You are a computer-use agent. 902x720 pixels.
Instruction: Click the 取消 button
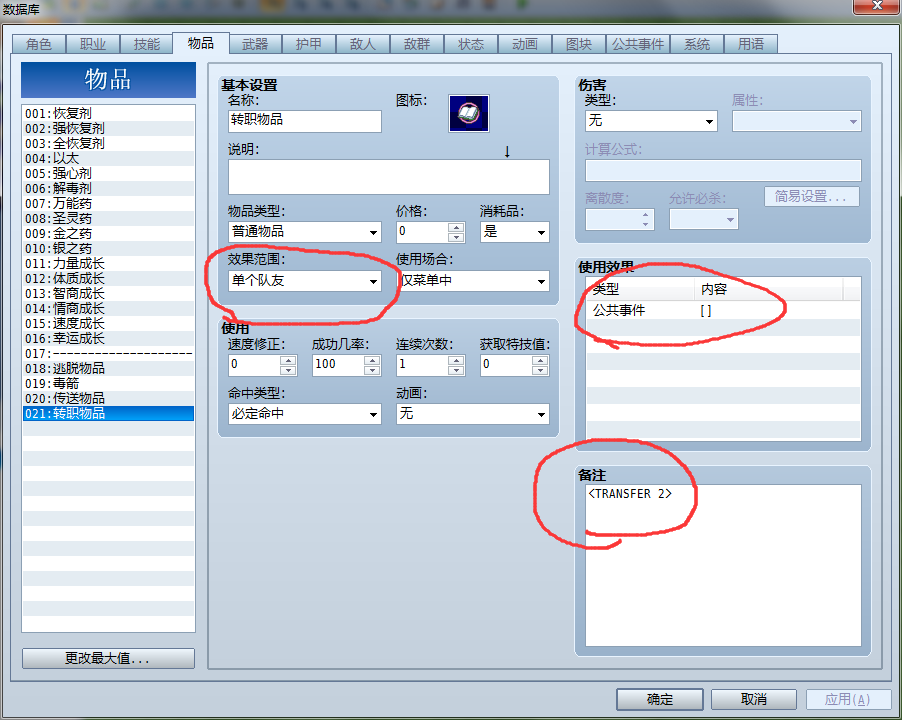pyautogui.click(x=754, y=699)
